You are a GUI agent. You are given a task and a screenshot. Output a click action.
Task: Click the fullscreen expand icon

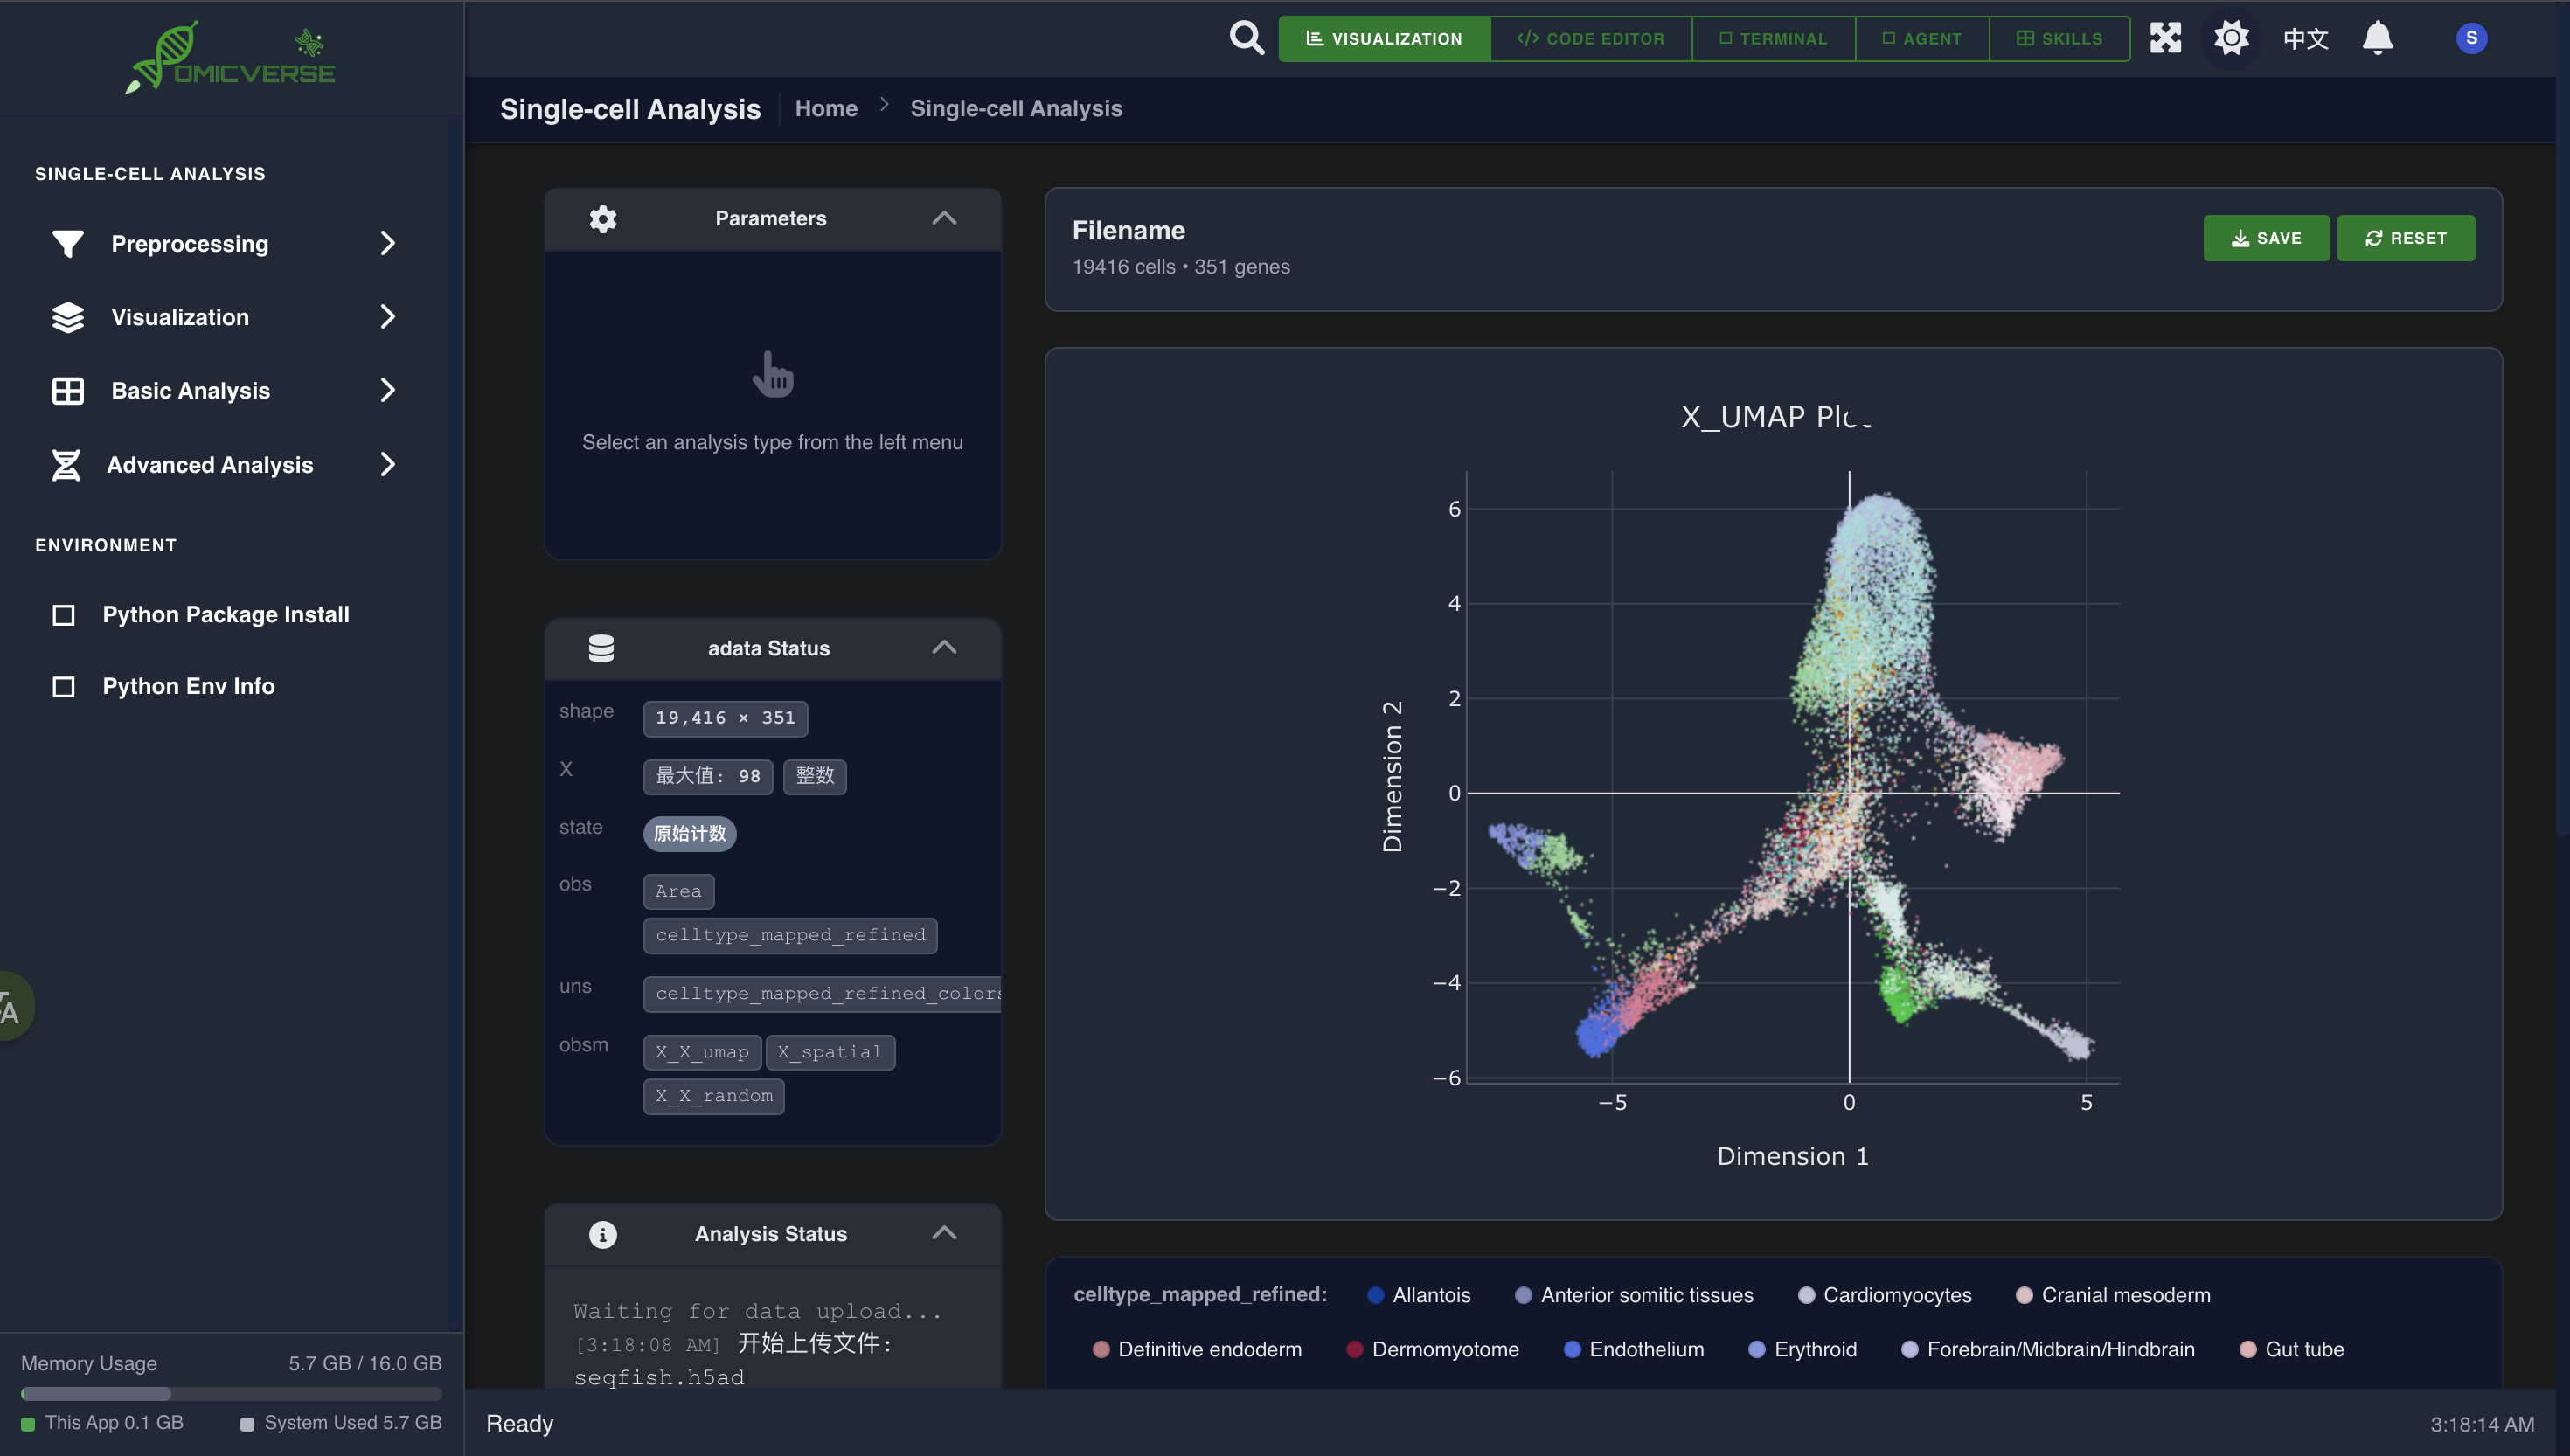tap(2165, 38)
